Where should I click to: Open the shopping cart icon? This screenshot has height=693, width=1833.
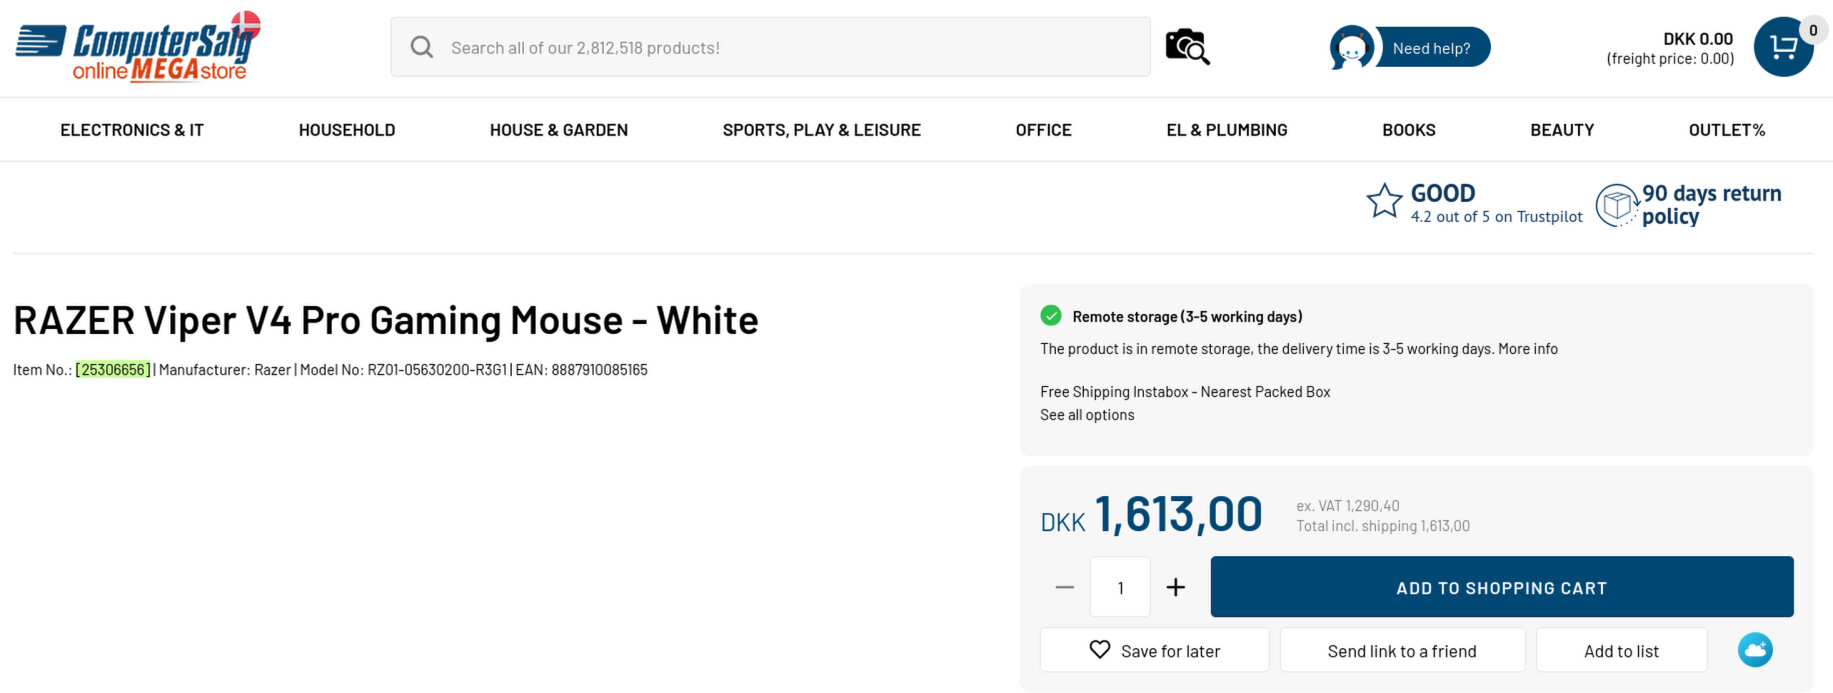pos(1783,47)
